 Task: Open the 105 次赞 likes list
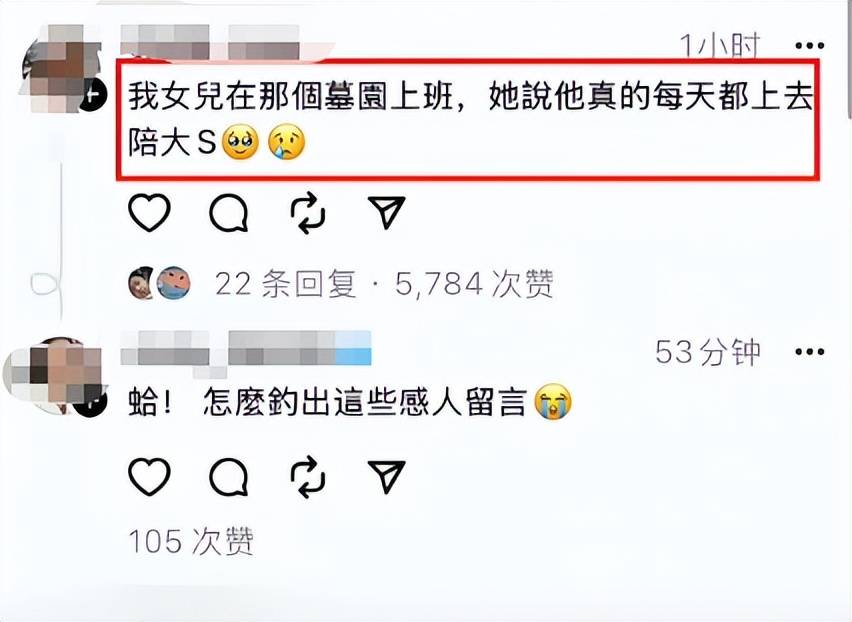(191, 541)
